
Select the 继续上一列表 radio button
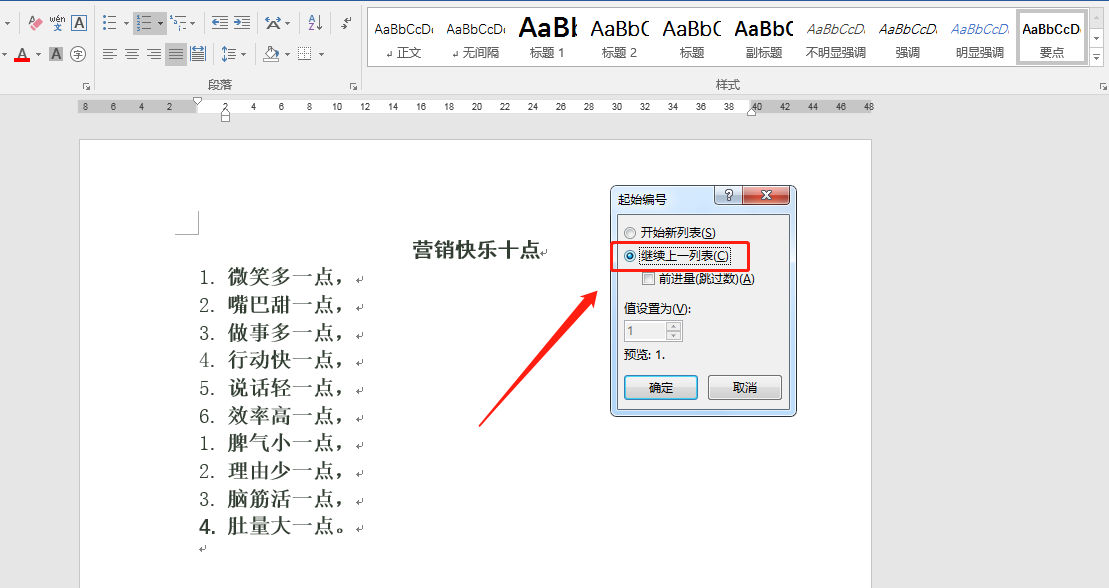point(630,256)
